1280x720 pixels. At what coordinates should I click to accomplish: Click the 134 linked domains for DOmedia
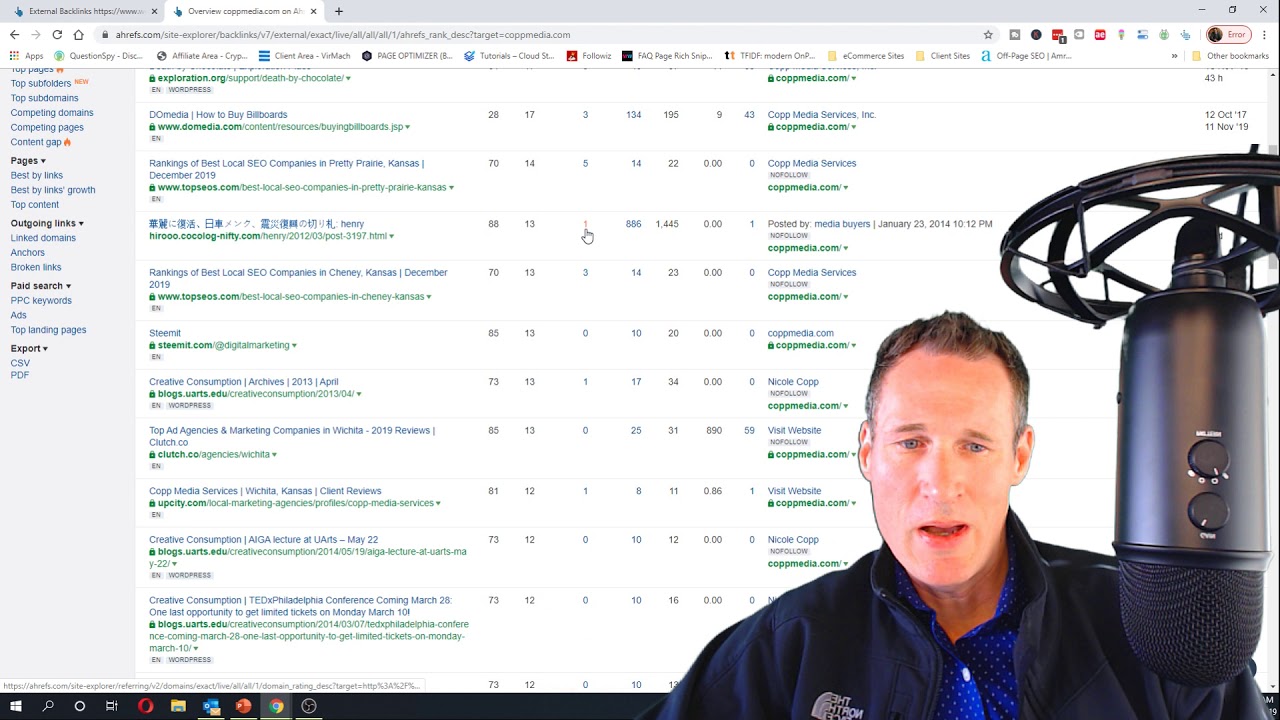click(633, 115)
